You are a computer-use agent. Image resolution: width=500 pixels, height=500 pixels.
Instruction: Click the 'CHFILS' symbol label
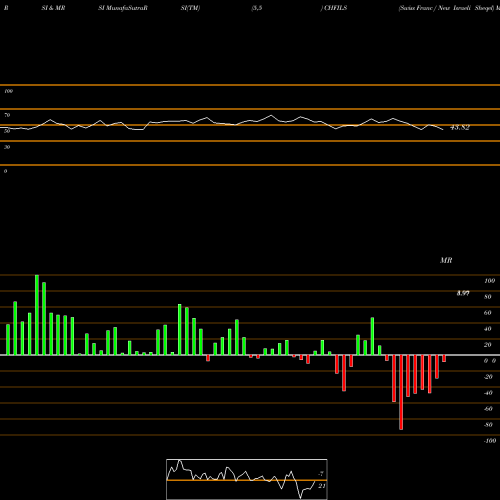pyautogui.click(x=335, y=8)
